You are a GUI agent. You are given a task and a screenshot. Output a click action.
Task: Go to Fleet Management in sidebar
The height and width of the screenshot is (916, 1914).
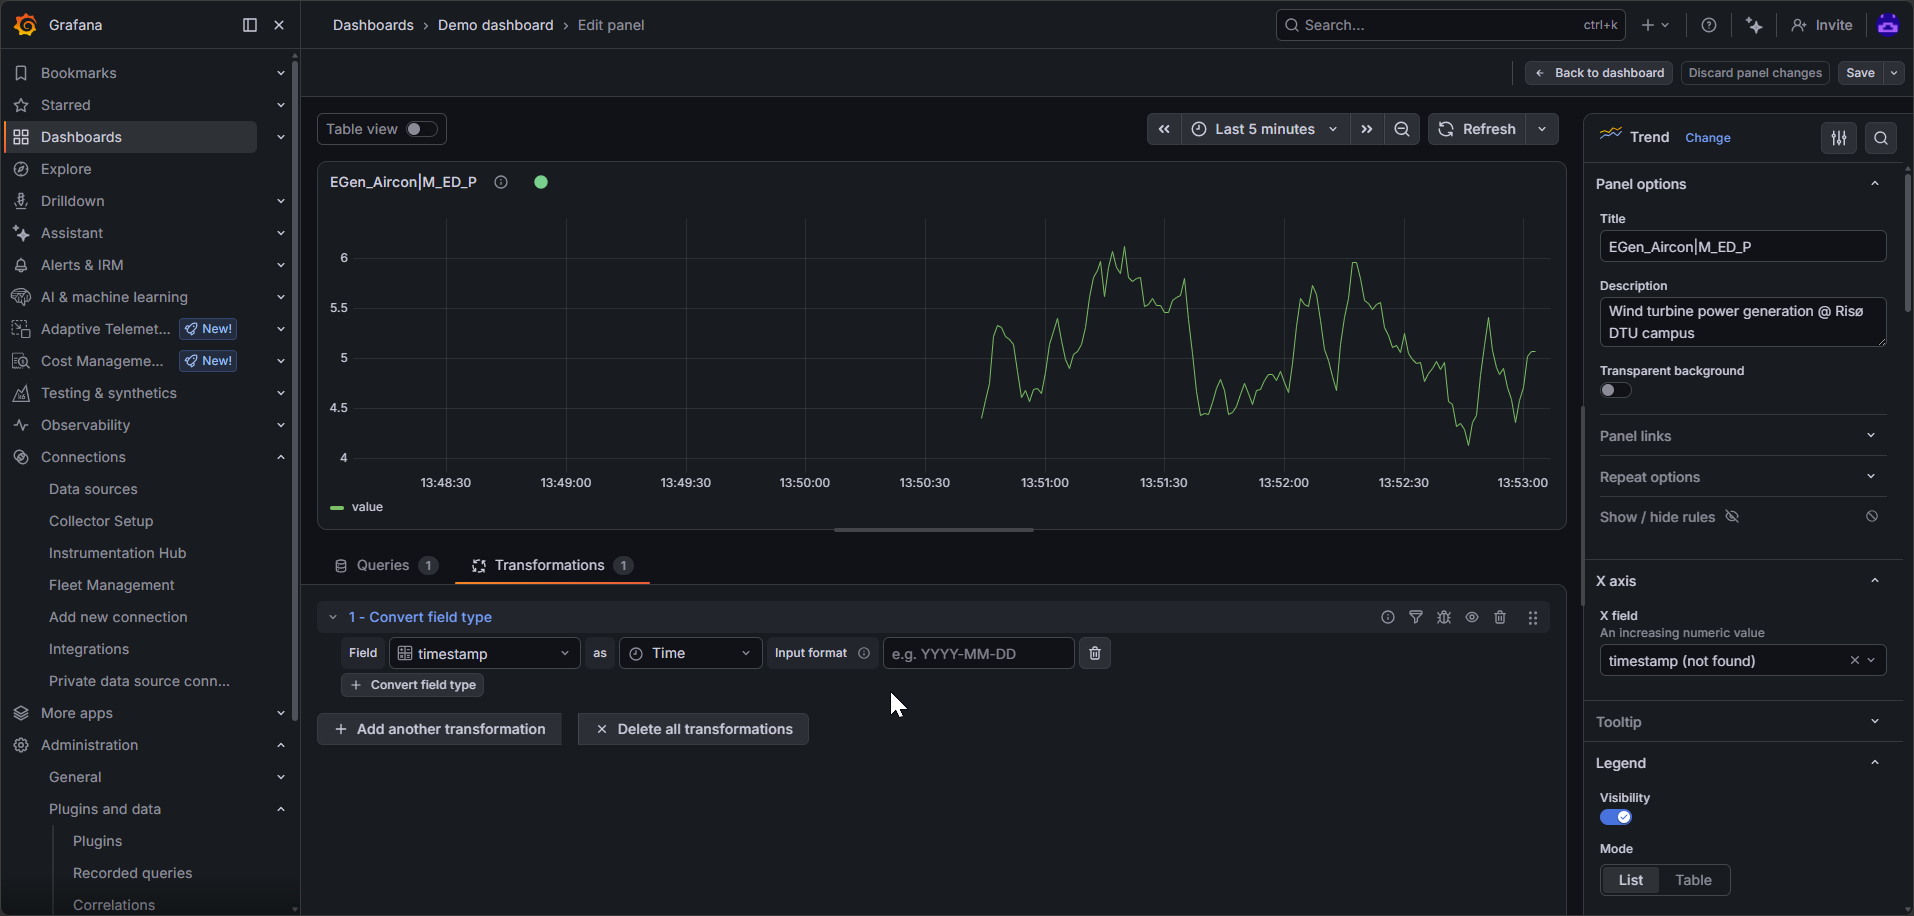[x=111, y=585]
